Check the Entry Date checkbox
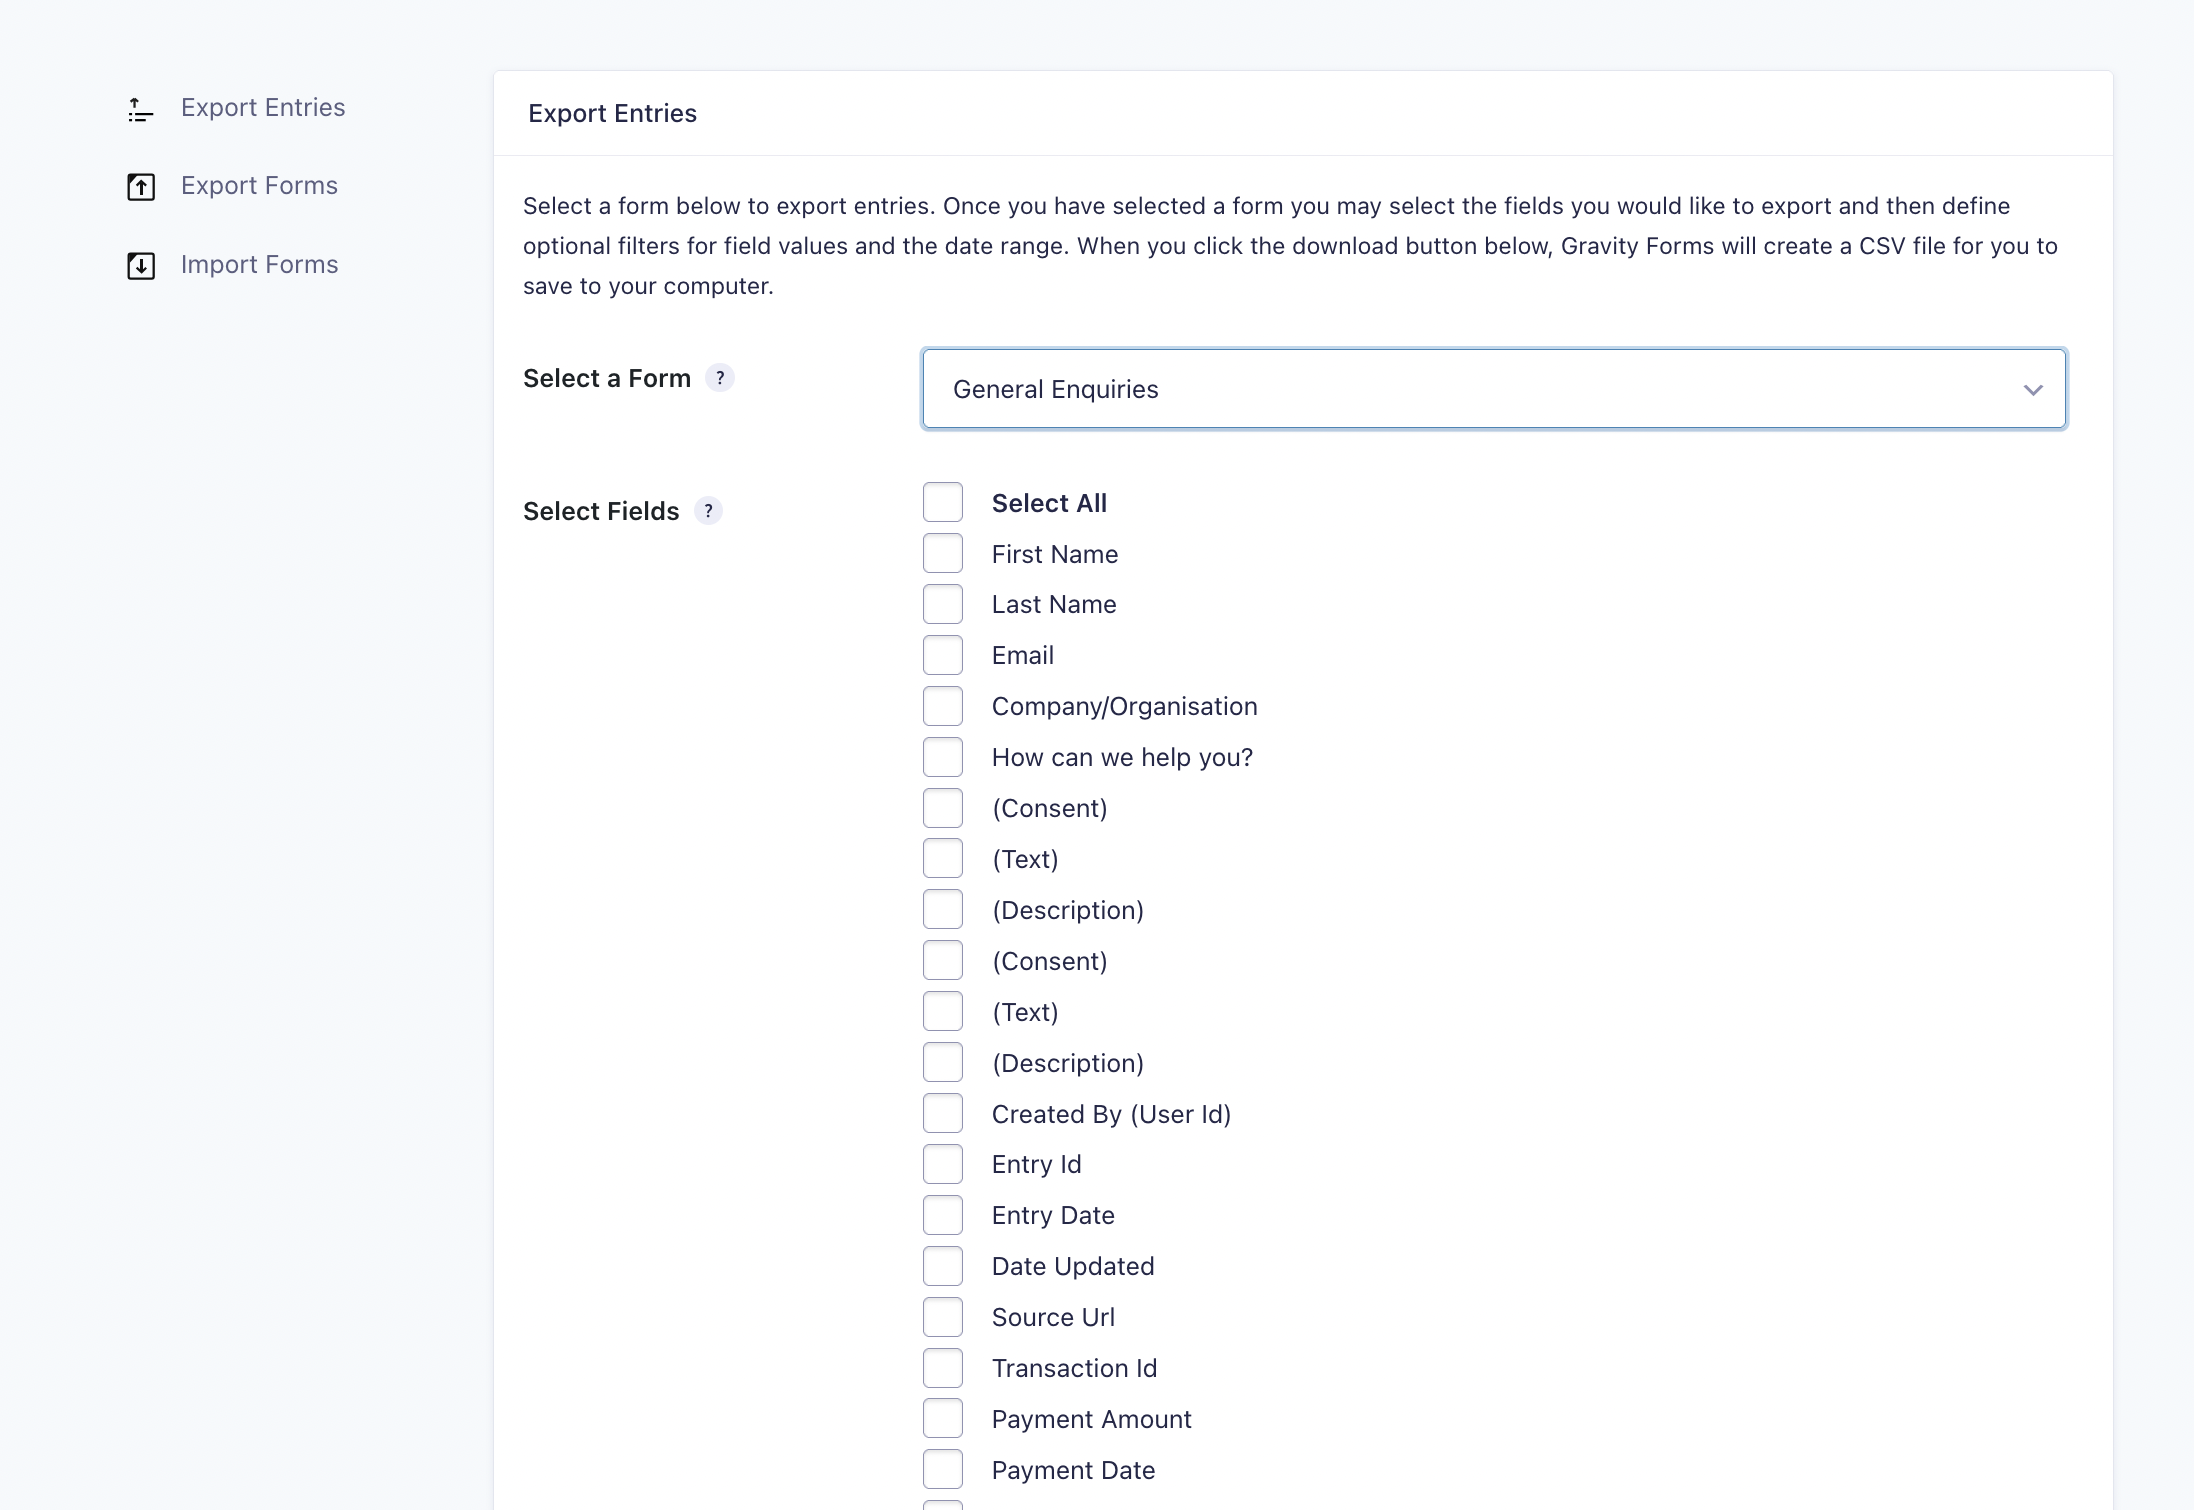Screen dimensions: 2194x1510 click(x=942, y=1214)
